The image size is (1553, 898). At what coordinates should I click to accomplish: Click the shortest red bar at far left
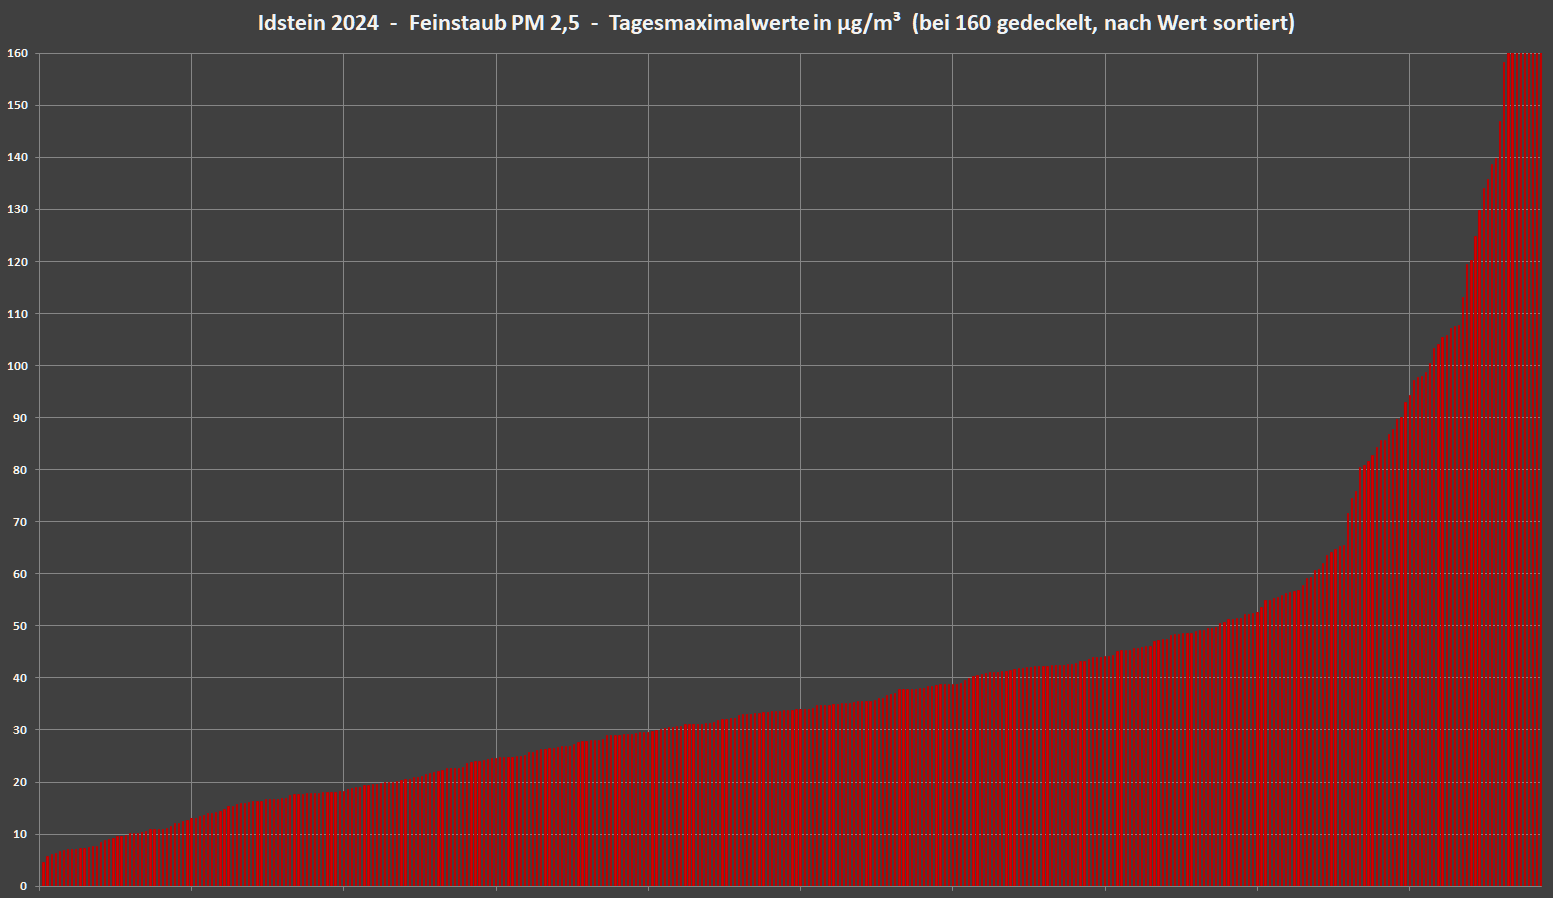point(43,873)
